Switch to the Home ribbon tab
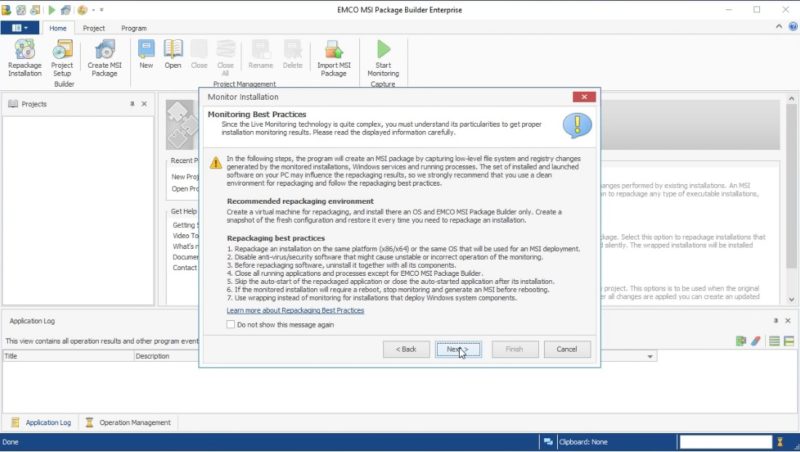This screenshot has height=452, width=800. [58, 28]
